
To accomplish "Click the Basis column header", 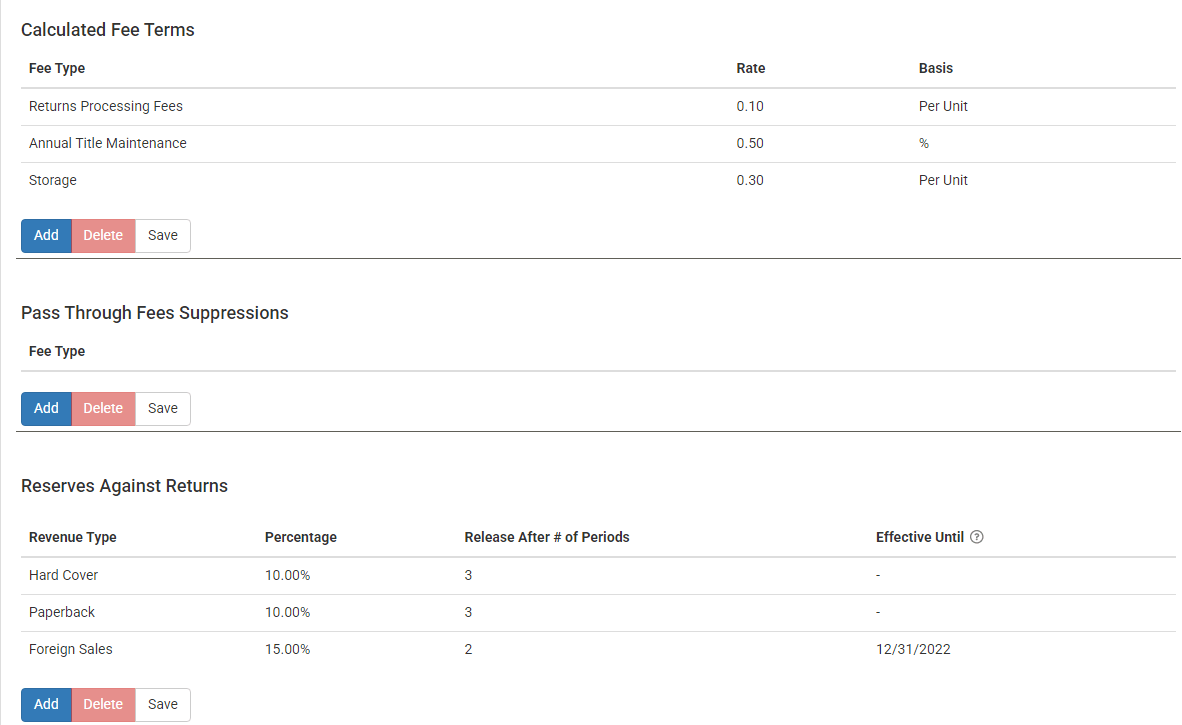I will [x=935, y=69].
